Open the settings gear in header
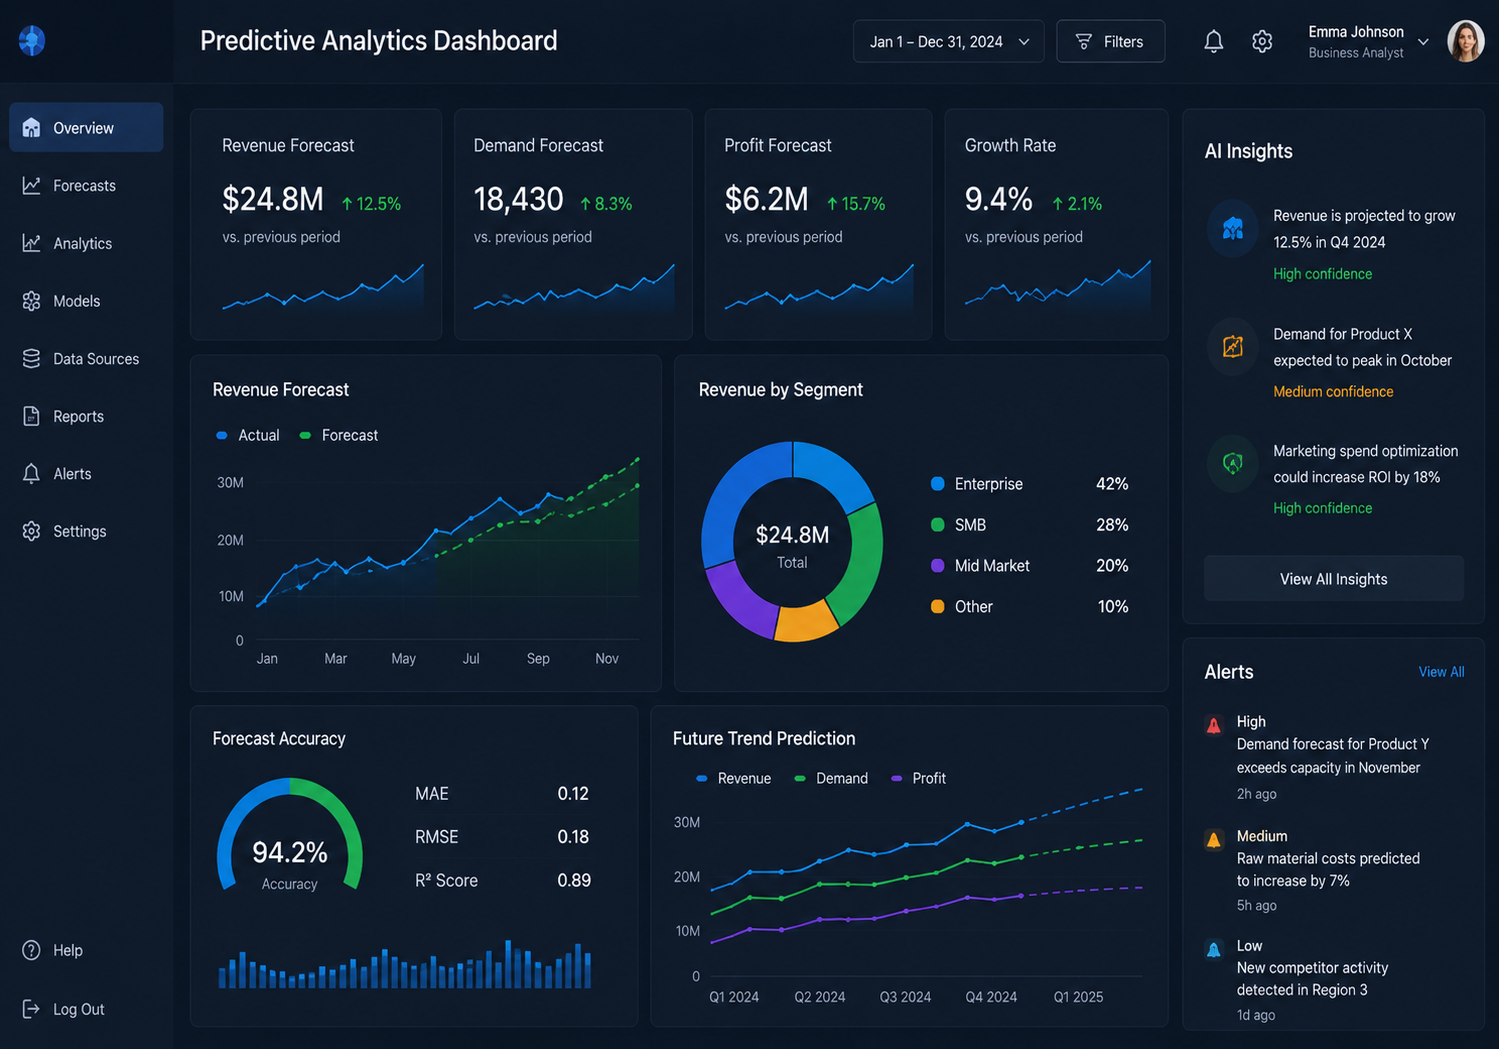This screenshot has height=1049, width=1499. pos(1262,41)
